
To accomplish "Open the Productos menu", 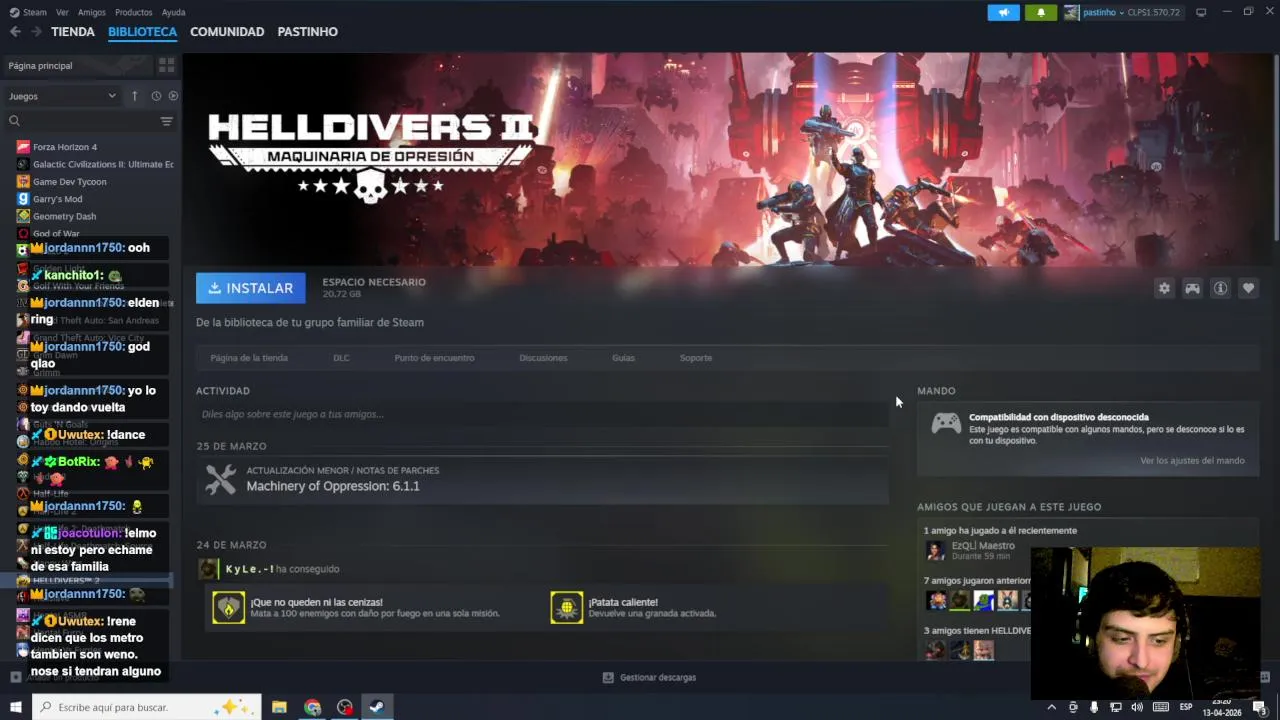I will 133,12.
